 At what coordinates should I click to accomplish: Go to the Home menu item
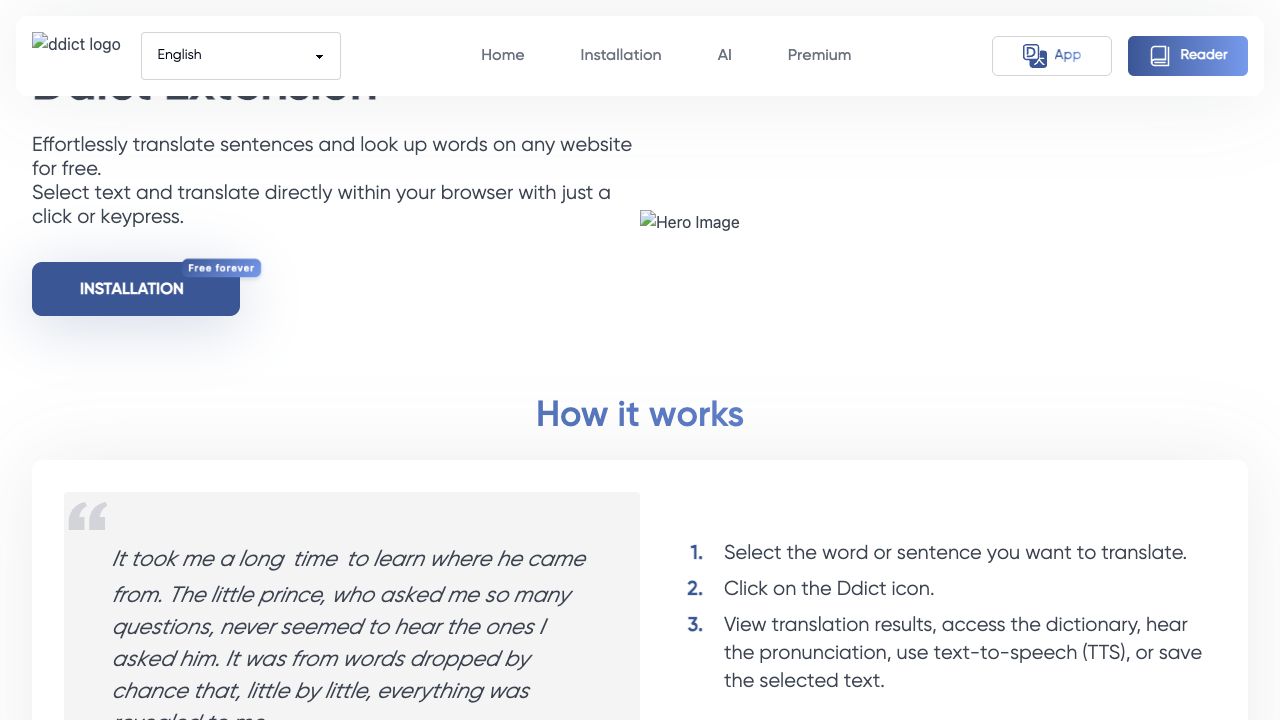[502, 55]
